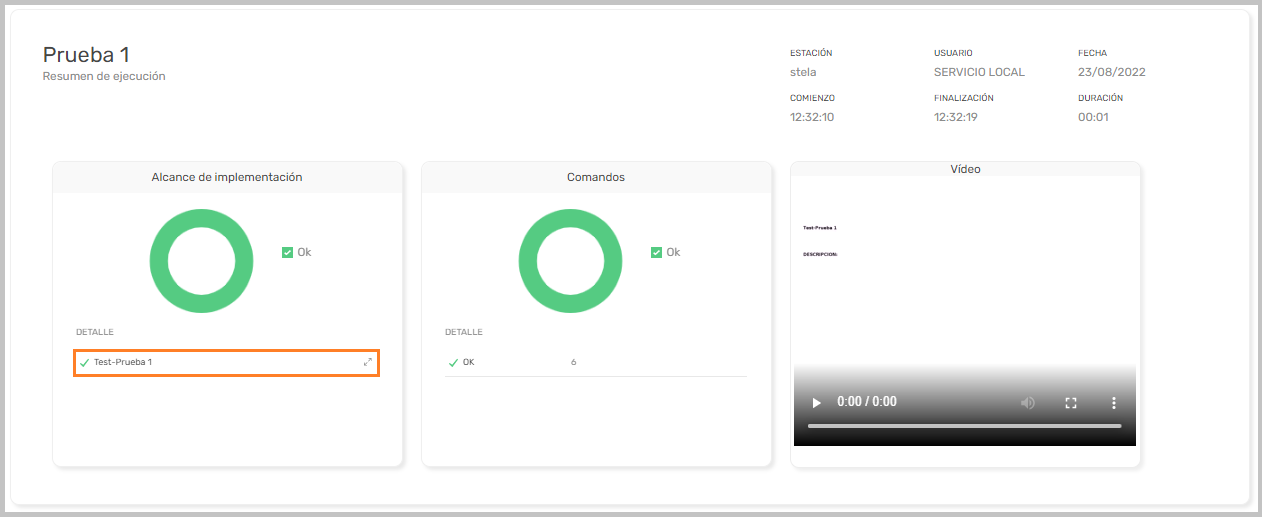Click the COMIENZO field label
The width and height of the screenshot is (1262, 517).
(812, 98)
